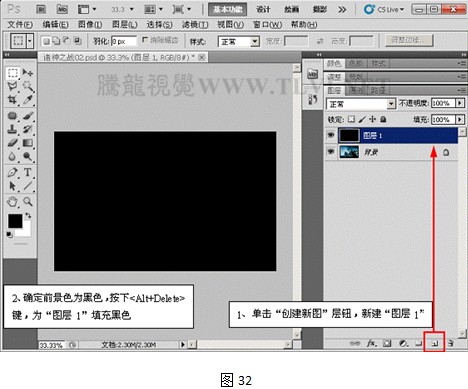Launch Bridge from top bar

(41, 9)
